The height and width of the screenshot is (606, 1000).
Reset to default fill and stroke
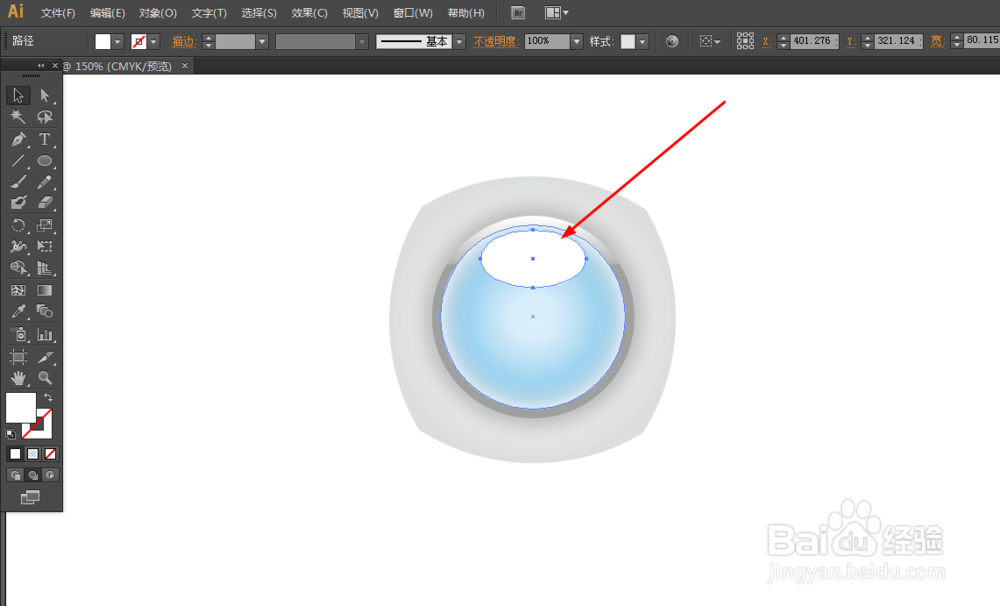point(10,434)
